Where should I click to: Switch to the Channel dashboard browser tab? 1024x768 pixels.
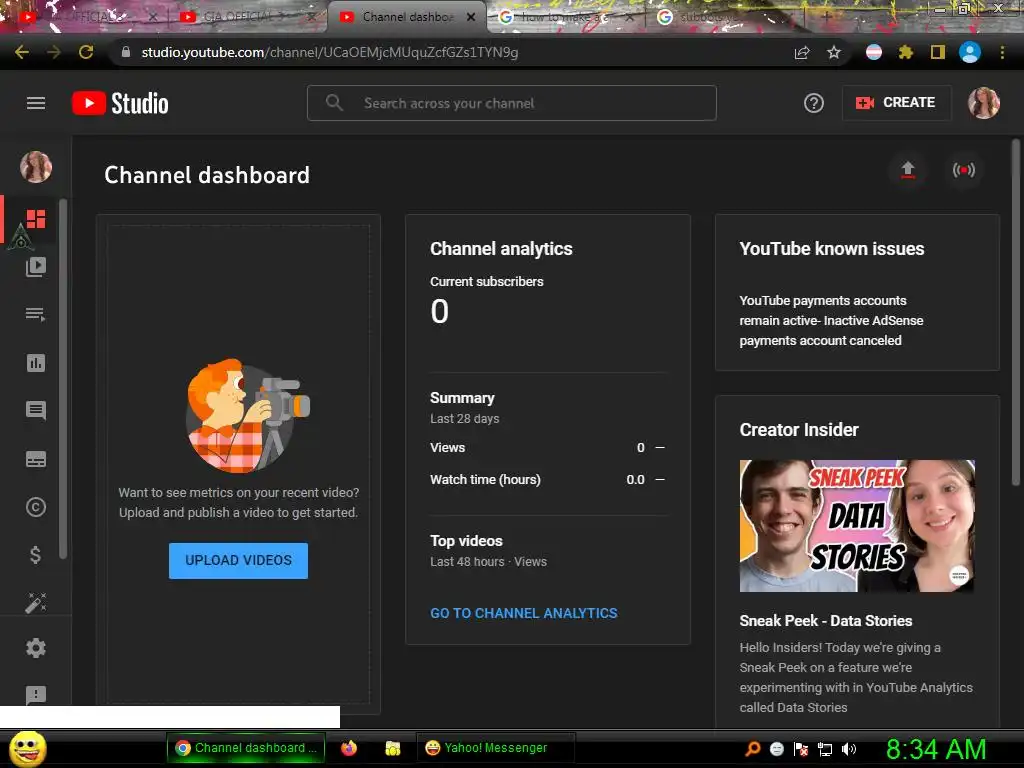pos(408,17)
